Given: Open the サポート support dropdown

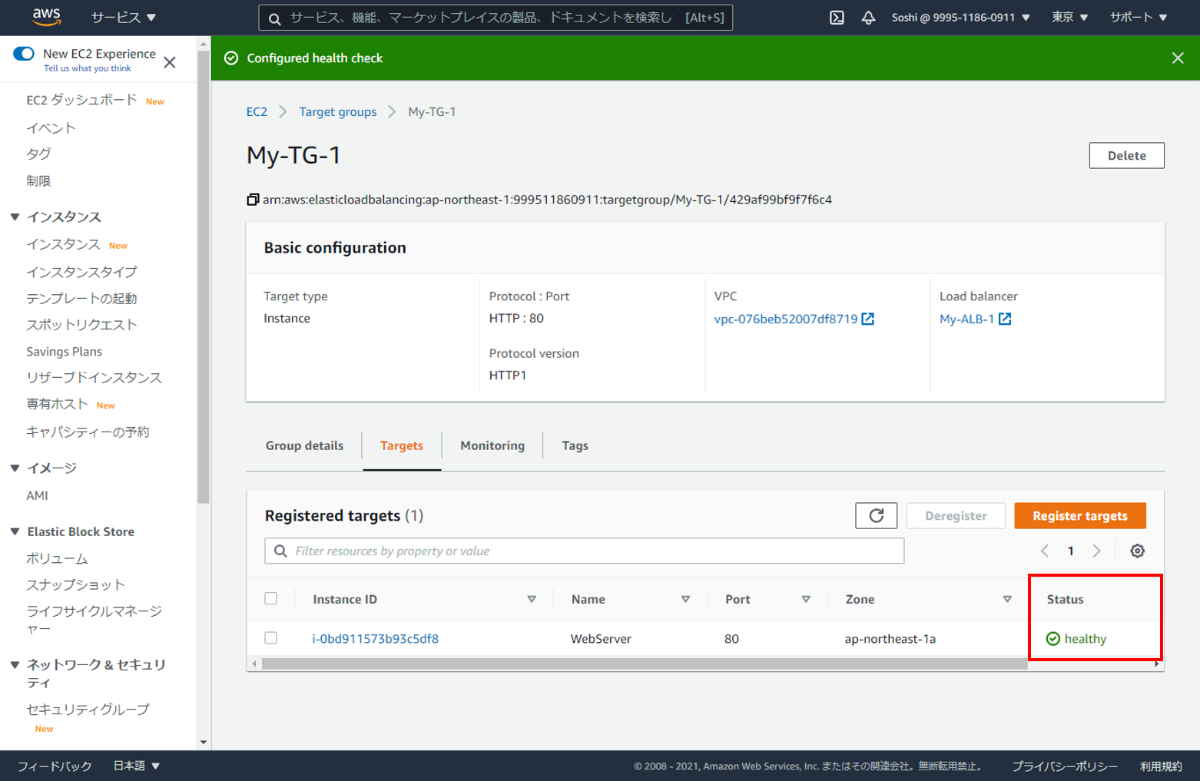Looking at the screenshot, I should coord(1138,18).
